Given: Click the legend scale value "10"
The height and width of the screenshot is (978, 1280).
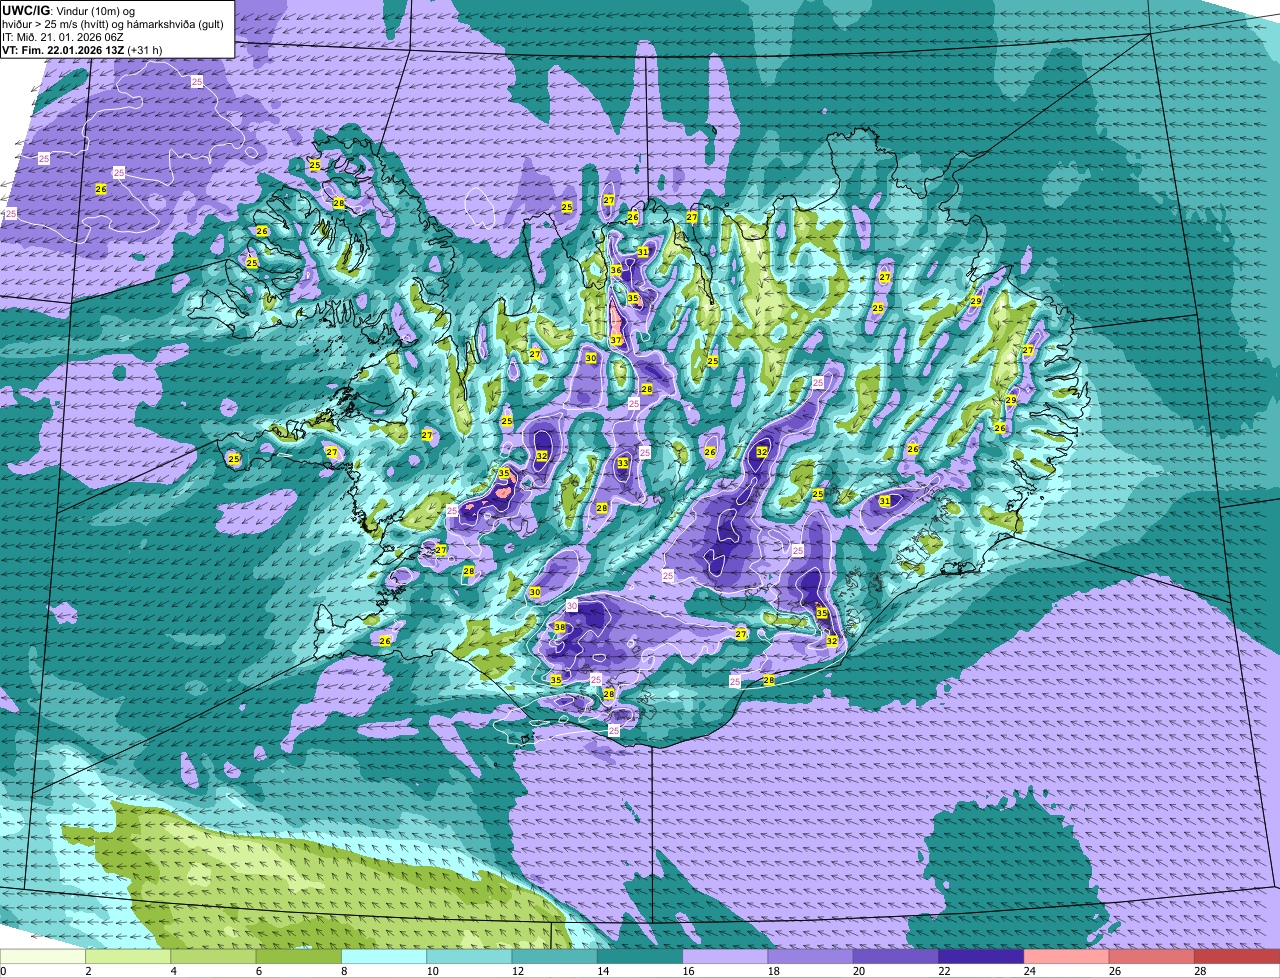Looking at the screenshot, I should pos(432,971).
